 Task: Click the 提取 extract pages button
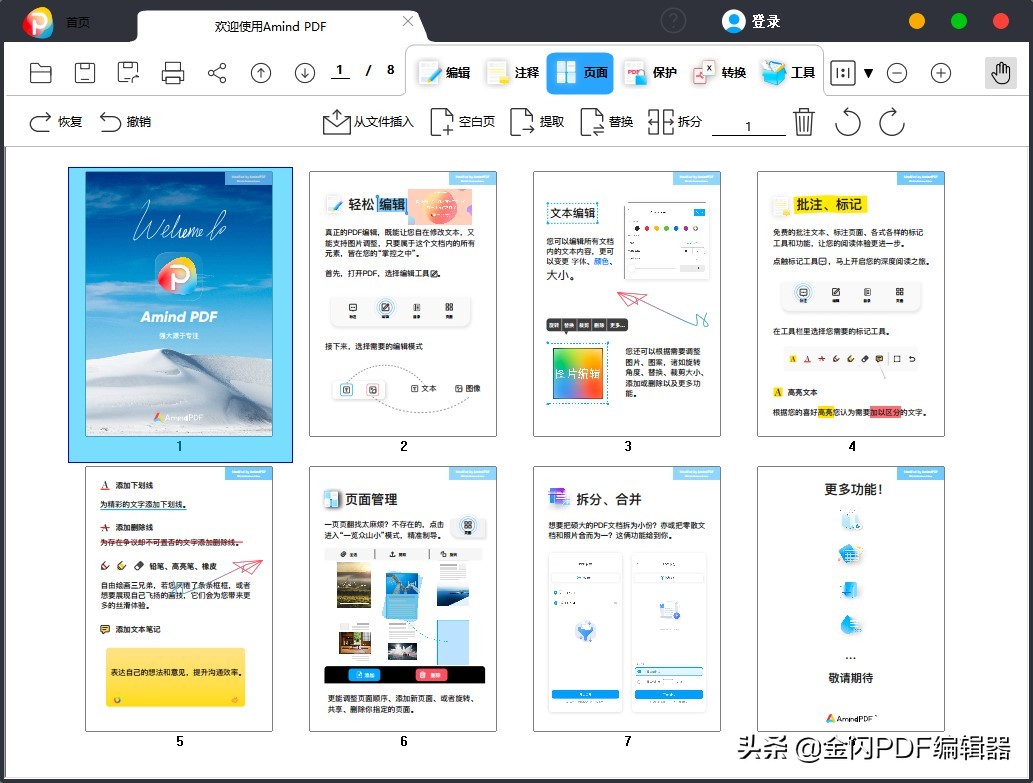tap(537, 122)
